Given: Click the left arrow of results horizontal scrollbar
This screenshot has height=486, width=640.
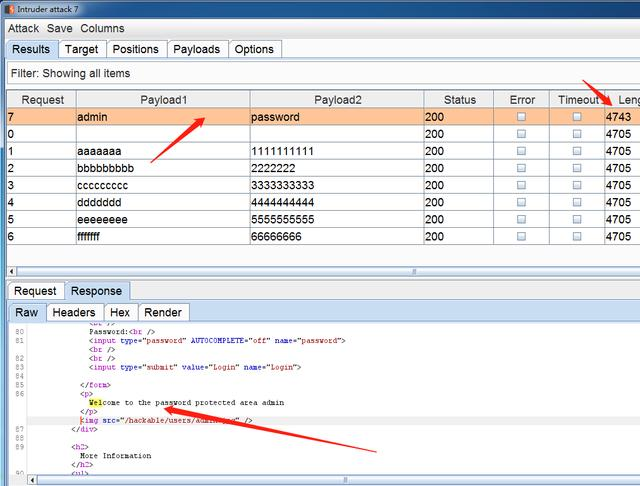Looking at the screenshot, I should pos(11,271).
